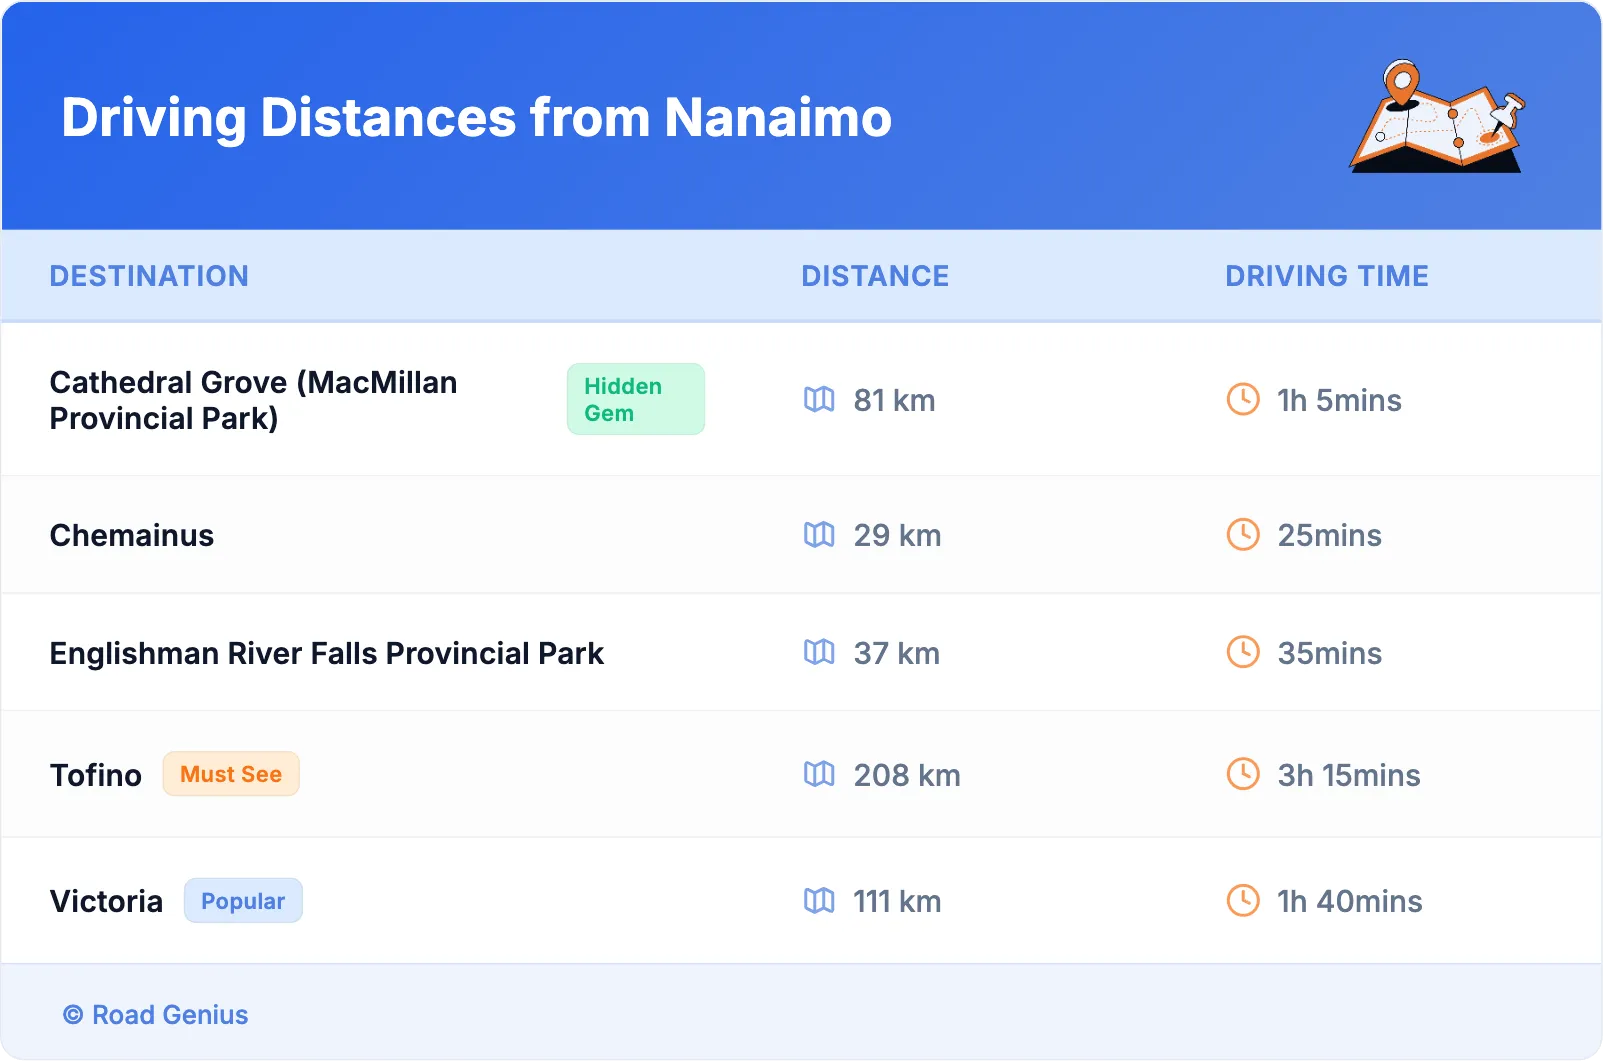This screenshot has height=1062, width=1604.
Task: Select the Tofino destination name
Action: coord(96,775)
